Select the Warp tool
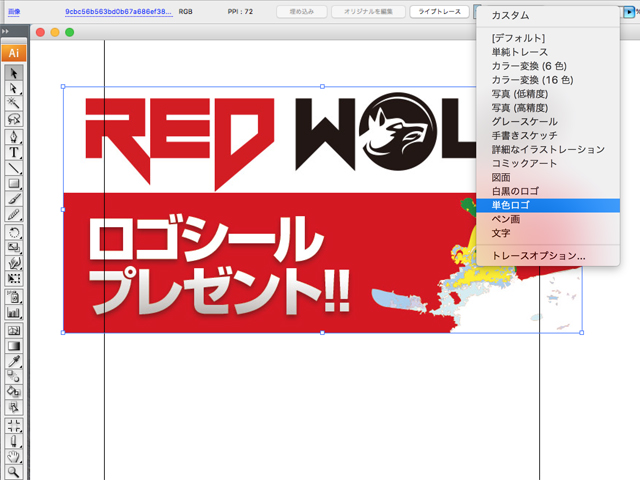640x480 pixels. click(x=14, y=263)
